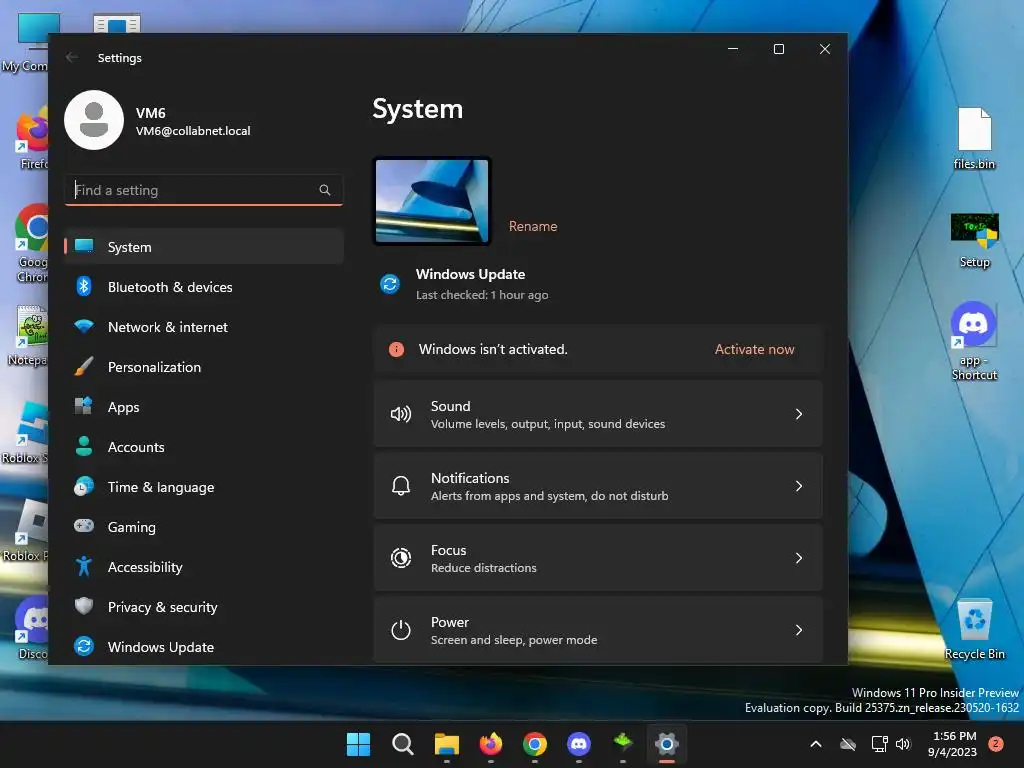
Task: Open the Notifications settings row
Action: (598, 486)
